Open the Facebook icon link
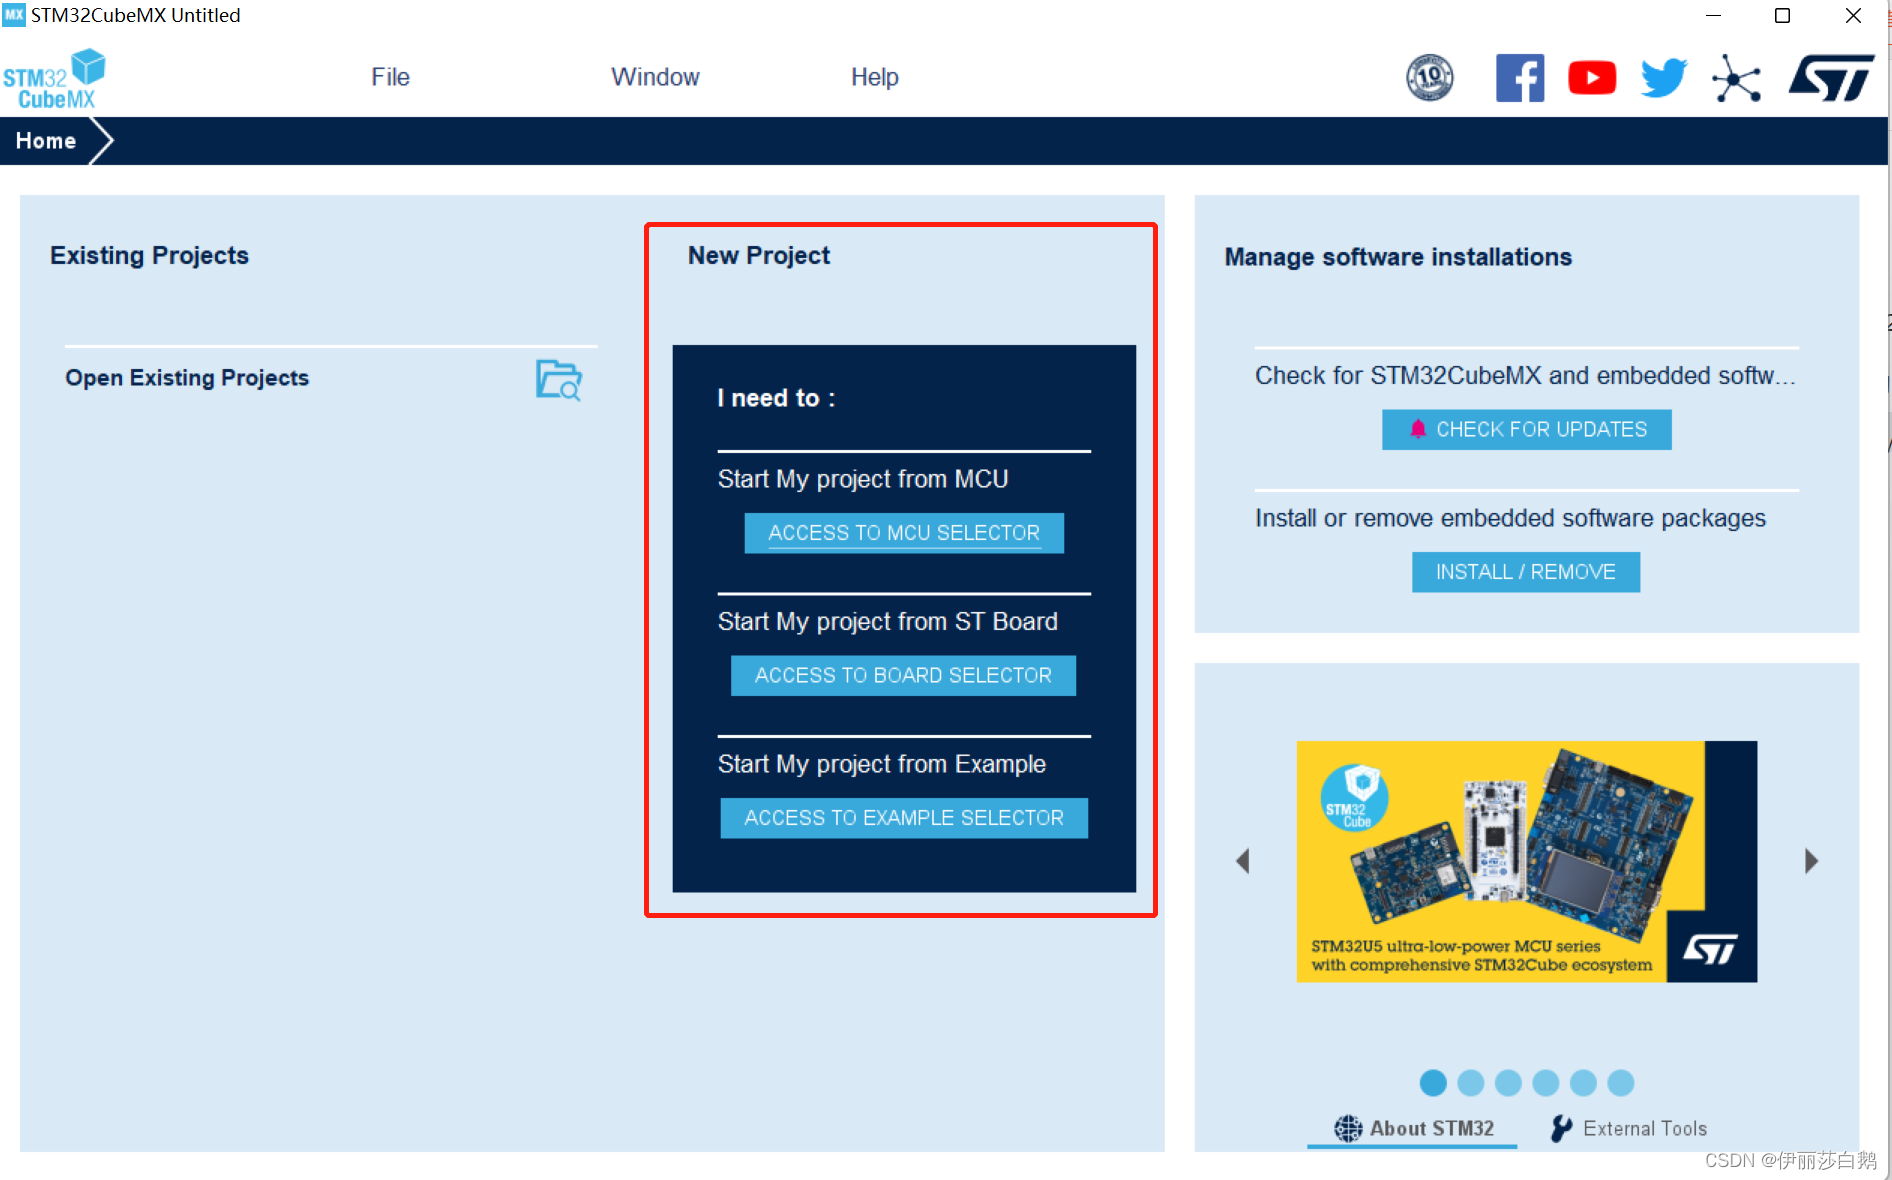The image size is (1892, 1180). 1520,78
